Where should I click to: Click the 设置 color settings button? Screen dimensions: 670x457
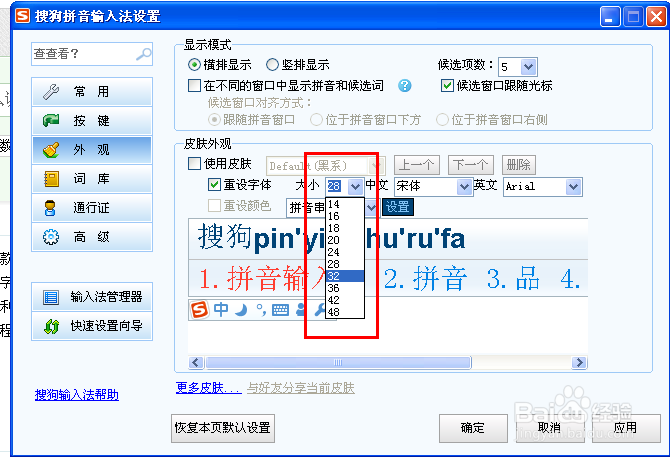[398, 207]
